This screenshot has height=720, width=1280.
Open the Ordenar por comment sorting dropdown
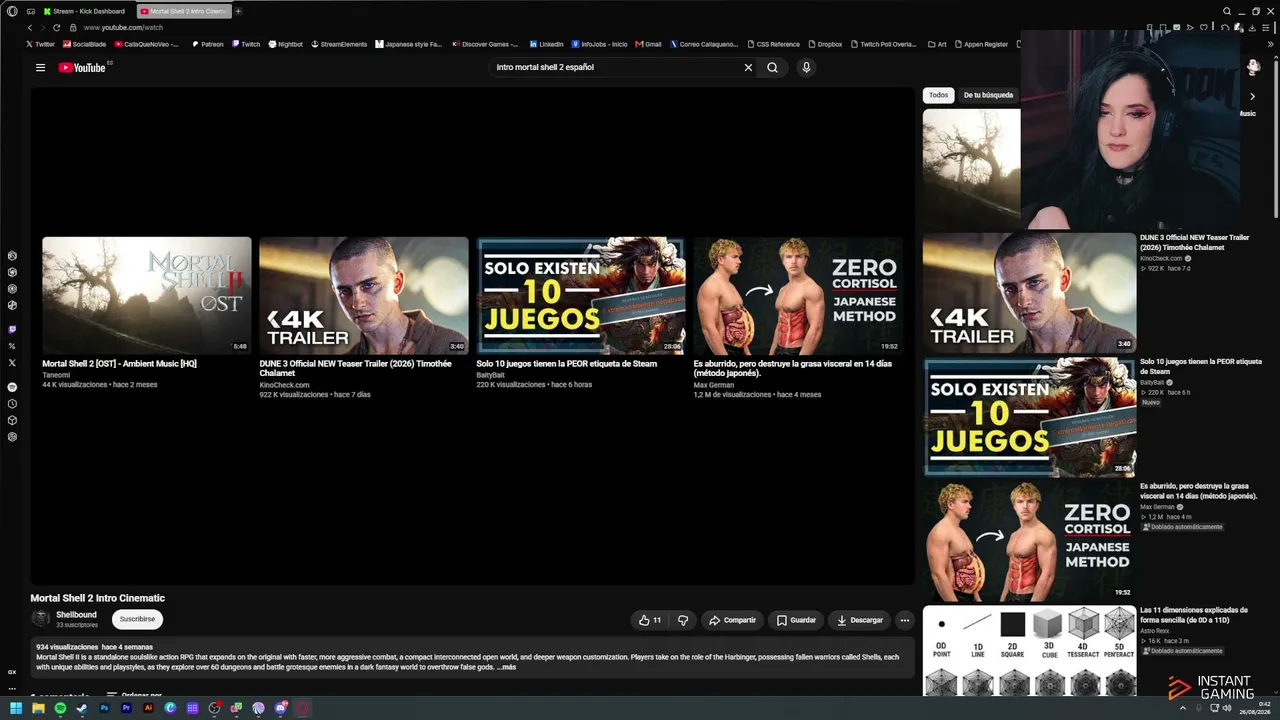[x=134, y=695]
